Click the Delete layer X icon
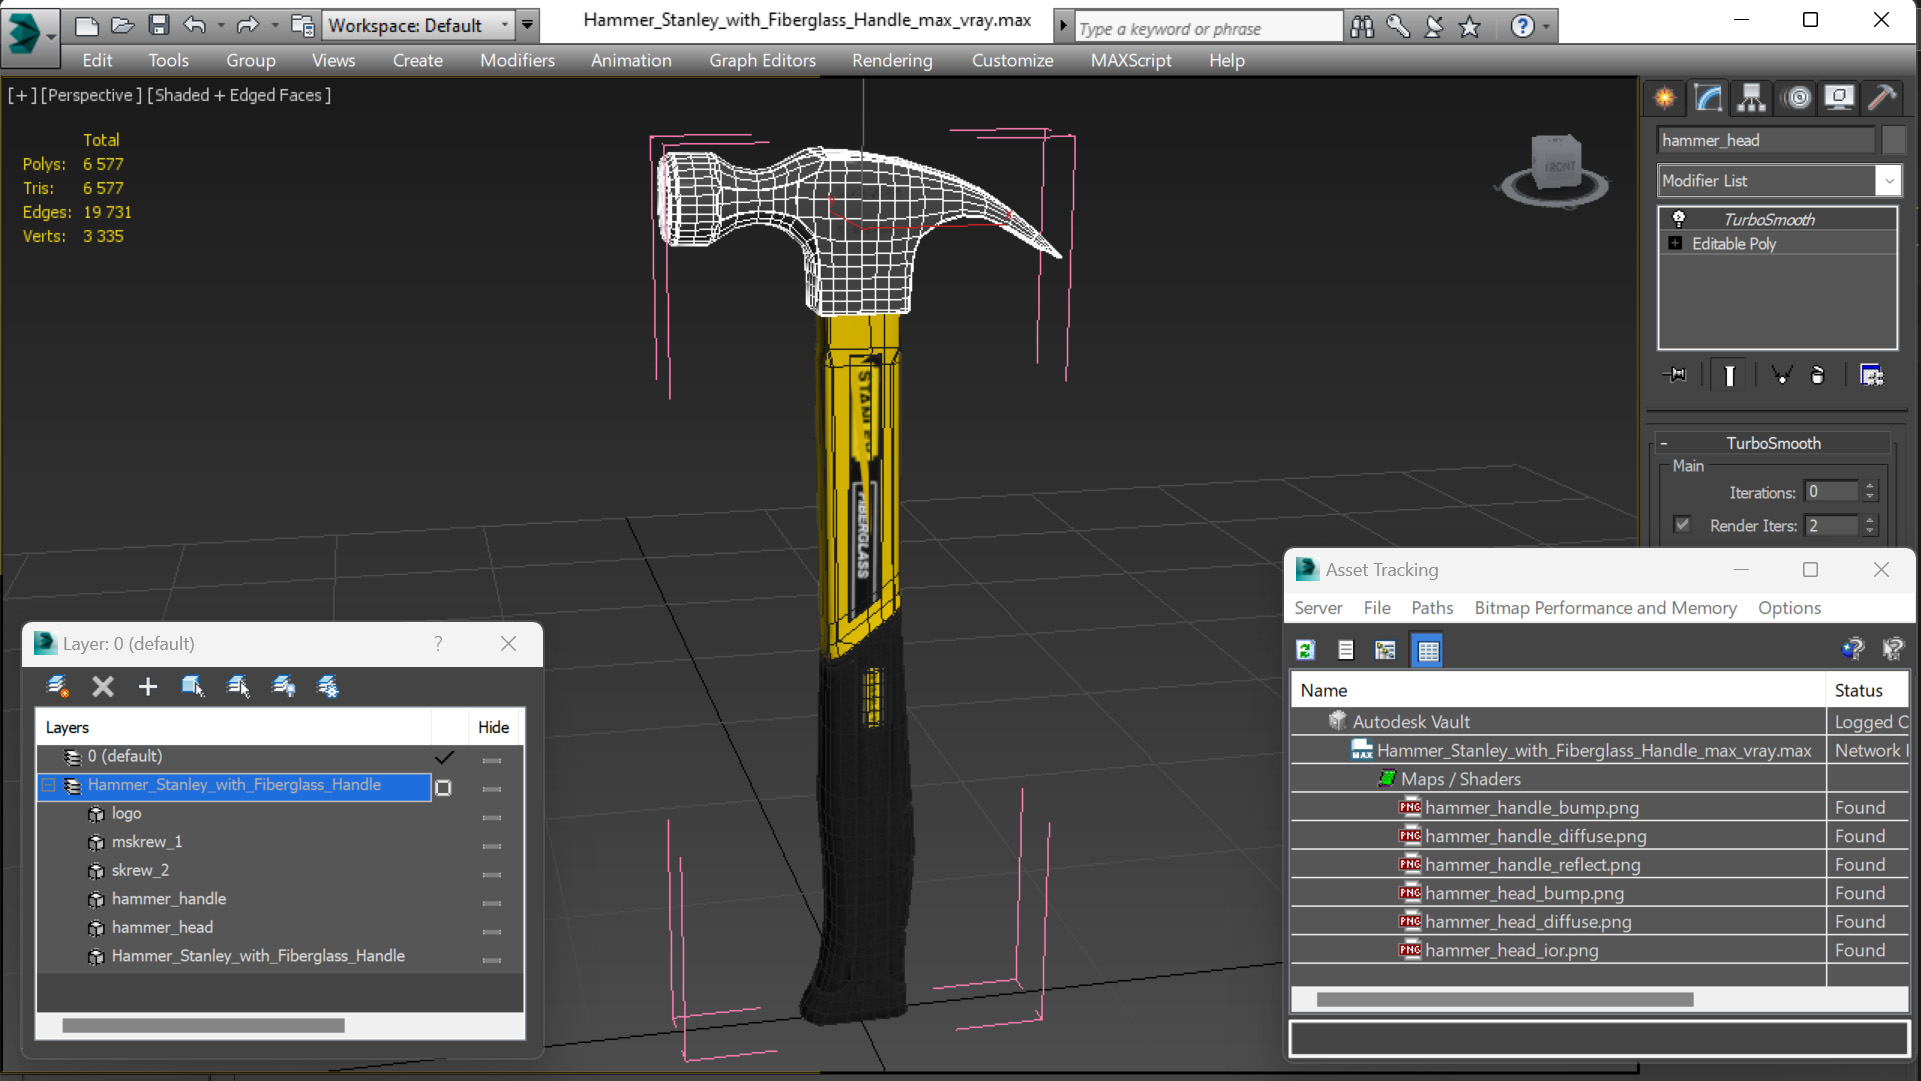1921x1081 pixels. pyautogui.click(x=103, y=686)
